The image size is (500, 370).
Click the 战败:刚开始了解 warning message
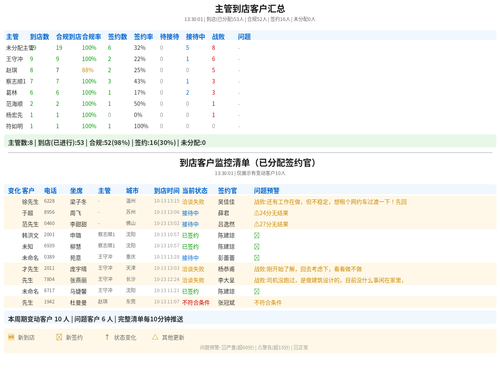pyautogui.click(x=308, y=269)
